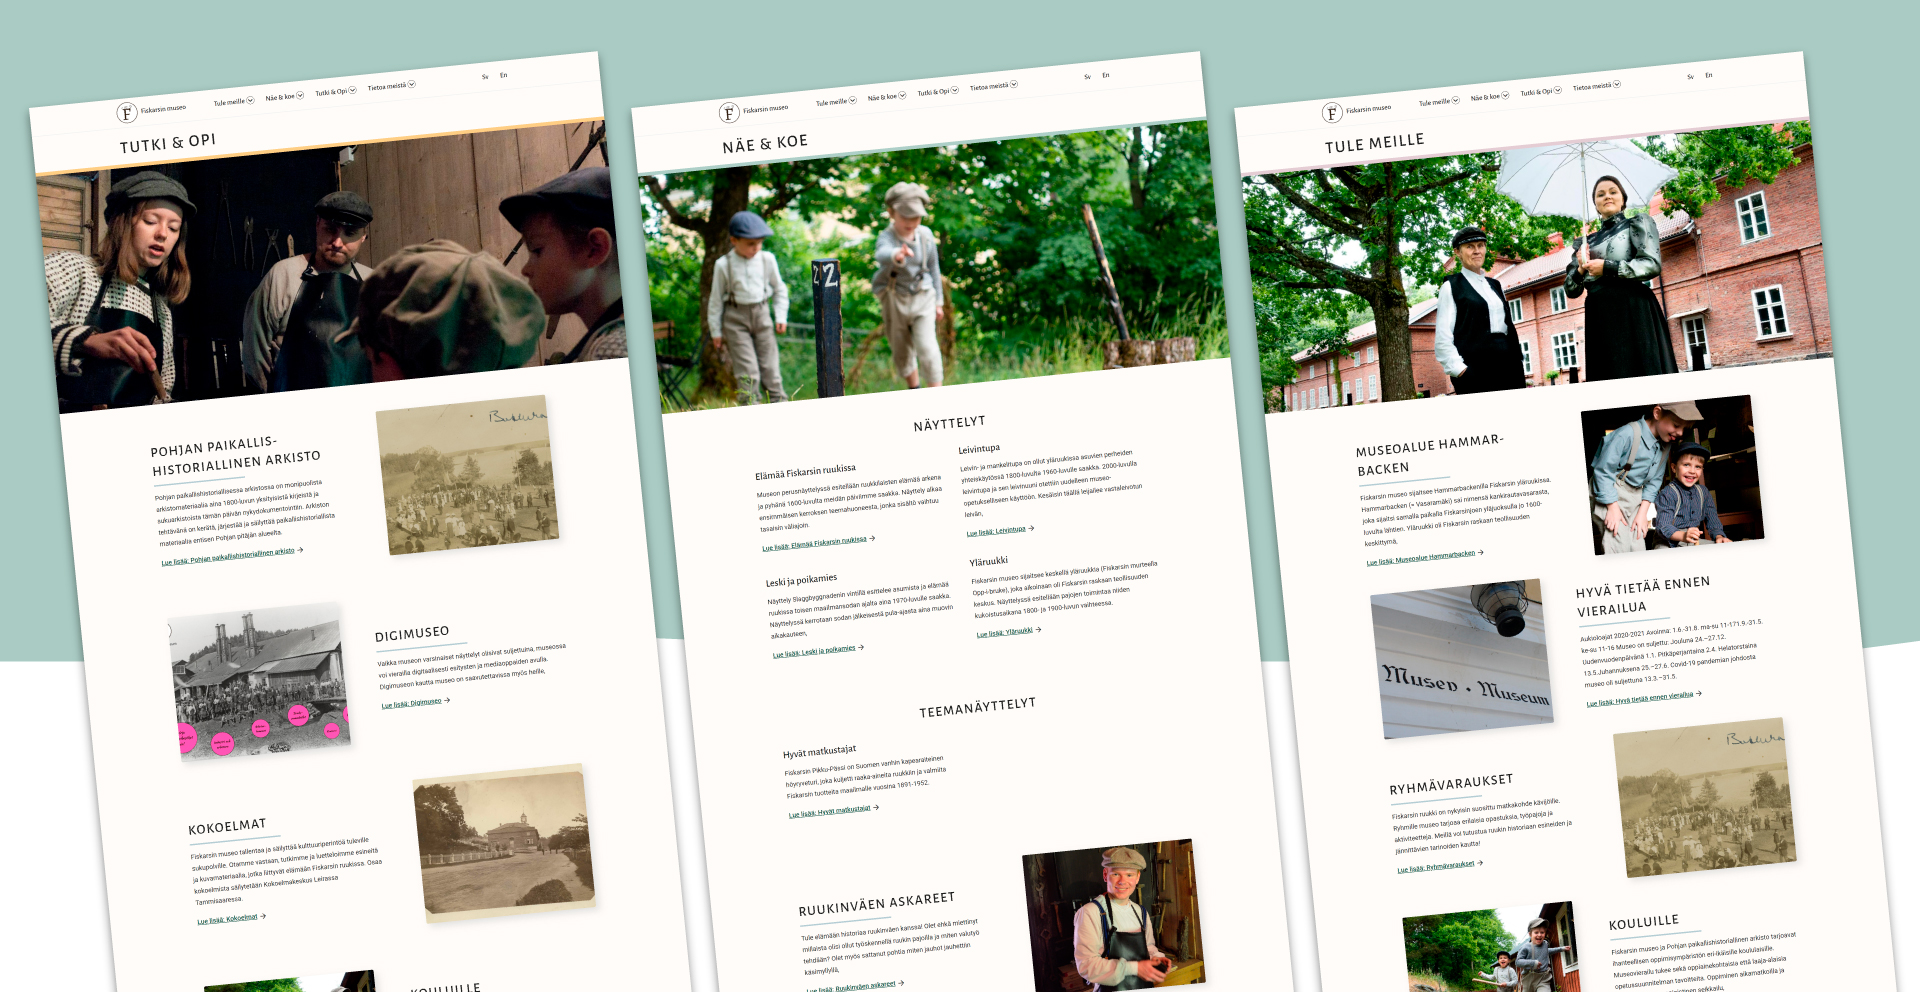The image size is (1920, 992).
Task: Expand Tietoa meistä dropdown on Tule meille page
Action: tap(1616, 85)
